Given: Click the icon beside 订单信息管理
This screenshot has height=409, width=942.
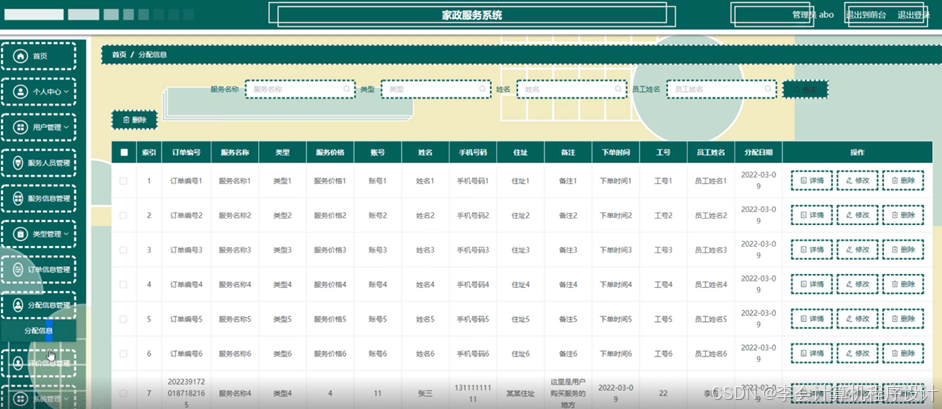Looking at the screenshot, I should 19,269.
